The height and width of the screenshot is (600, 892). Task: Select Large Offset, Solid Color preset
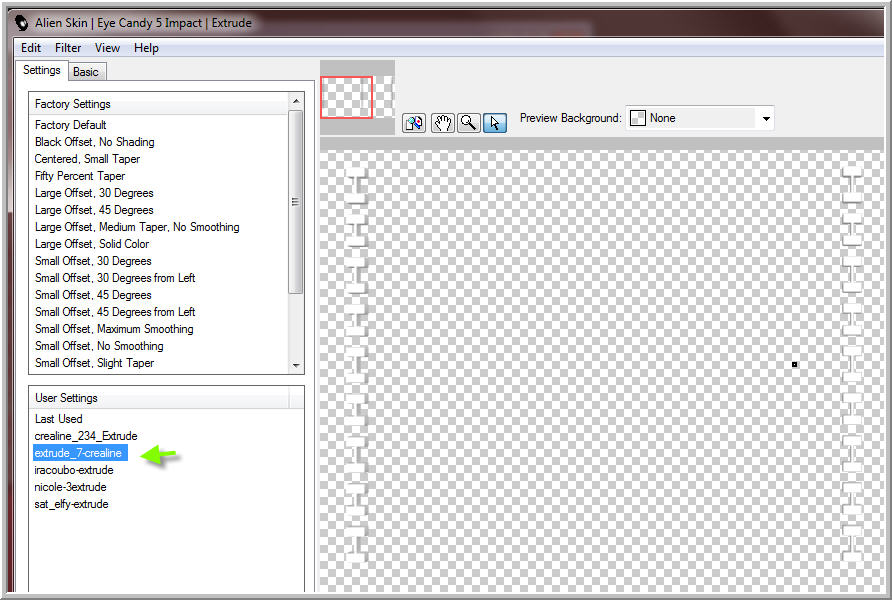click(92, 244)
